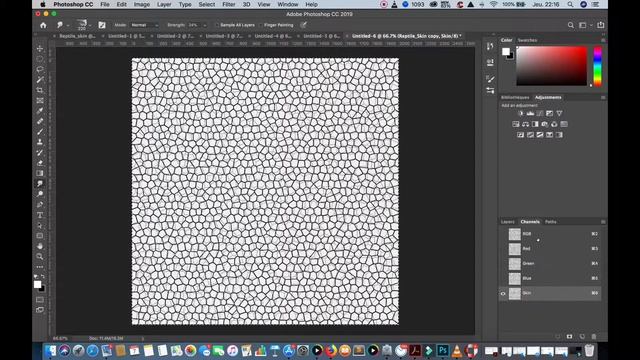Open the Properties panel icon
This screenshot has width=640, height=360.
click(x=490, y=62)
